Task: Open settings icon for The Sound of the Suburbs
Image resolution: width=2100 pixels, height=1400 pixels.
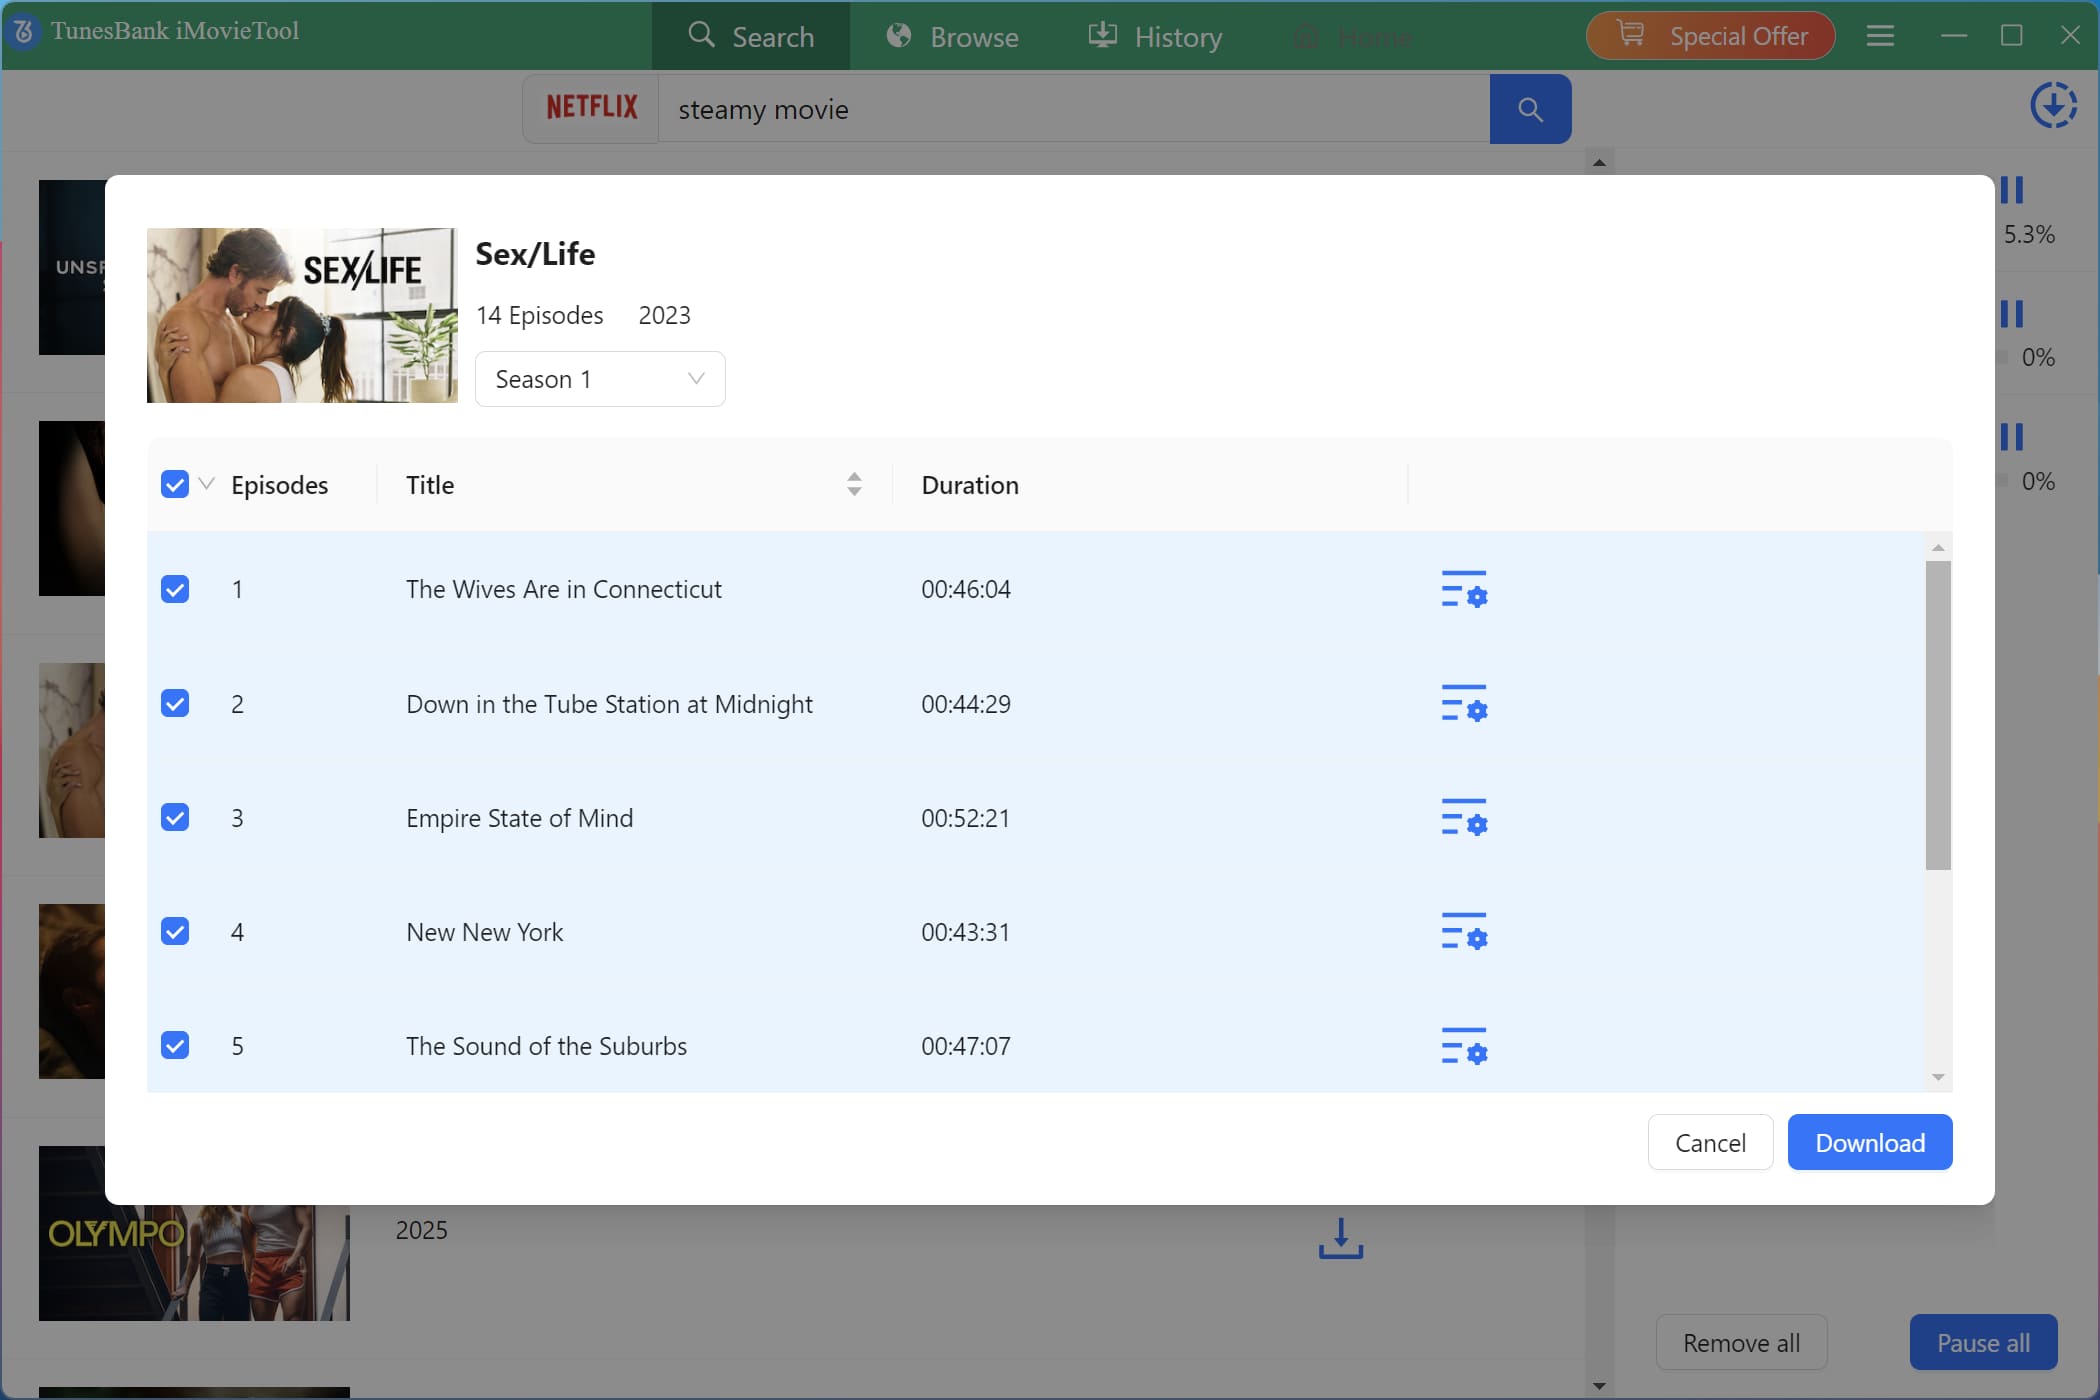Action: pos(1463,1046)
